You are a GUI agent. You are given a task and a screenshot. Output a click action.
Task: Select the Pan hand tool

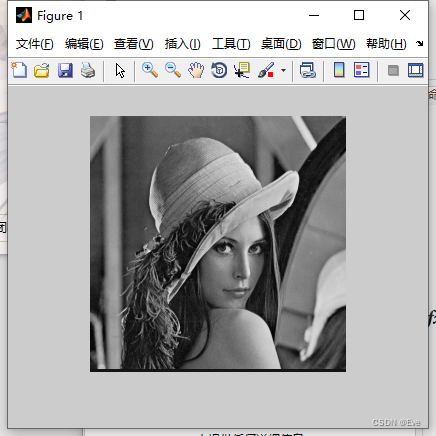coord(196,70)
